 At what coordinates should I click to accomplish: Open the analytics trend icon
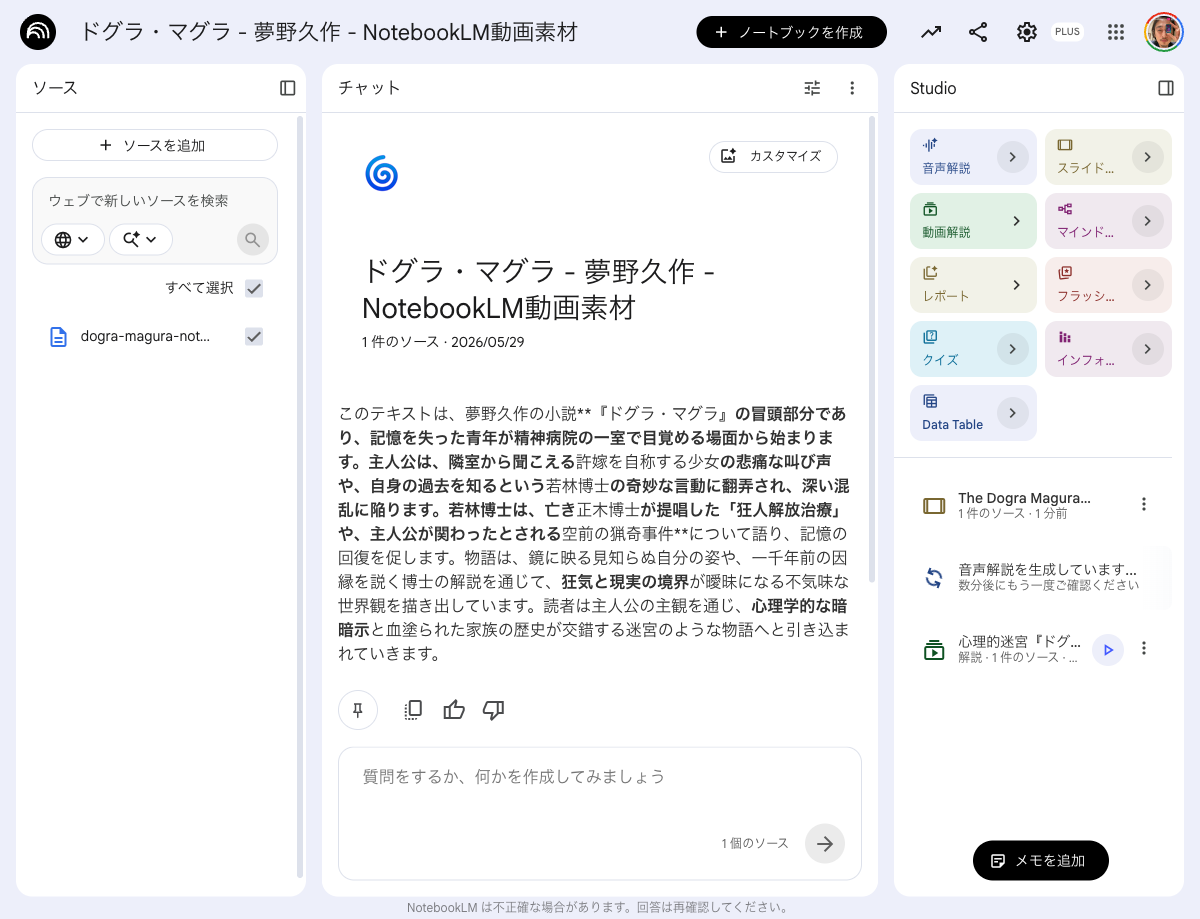tap(931, 32)
